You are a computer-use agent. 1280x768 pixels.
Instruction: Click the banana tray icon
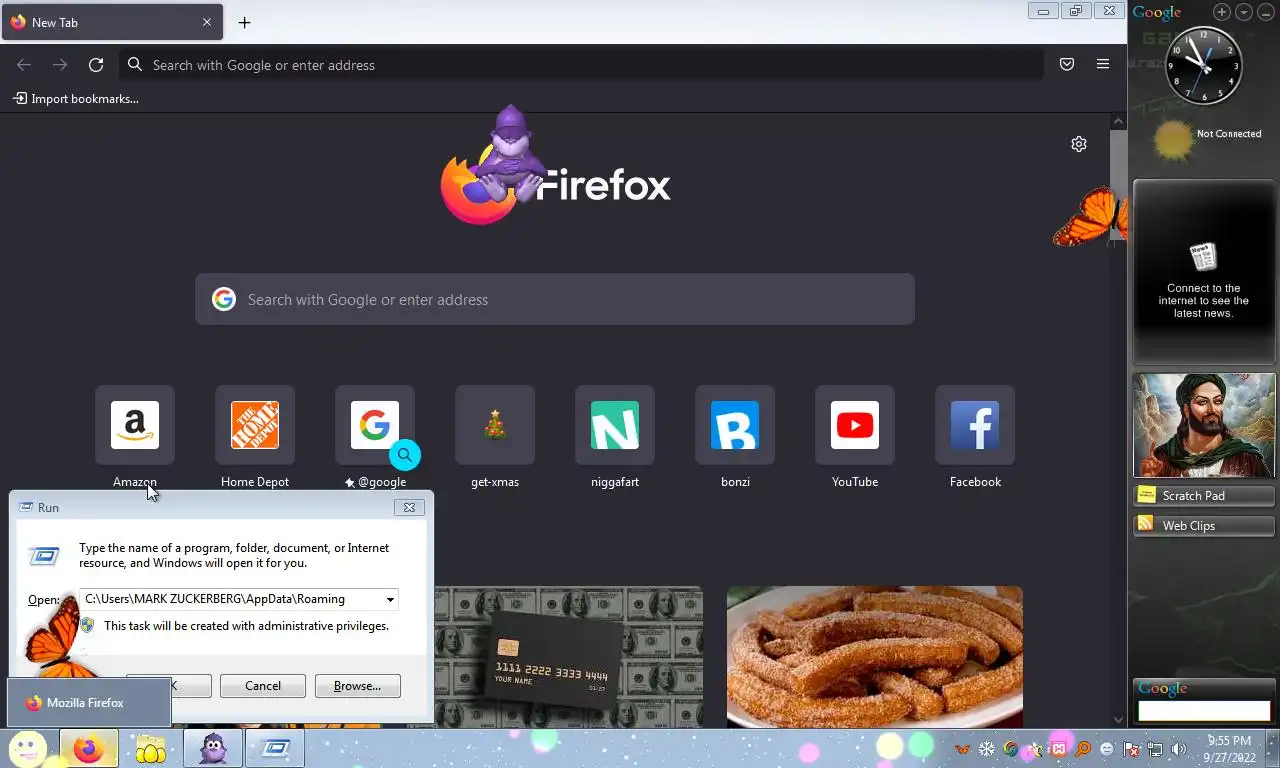[1035, 749]
